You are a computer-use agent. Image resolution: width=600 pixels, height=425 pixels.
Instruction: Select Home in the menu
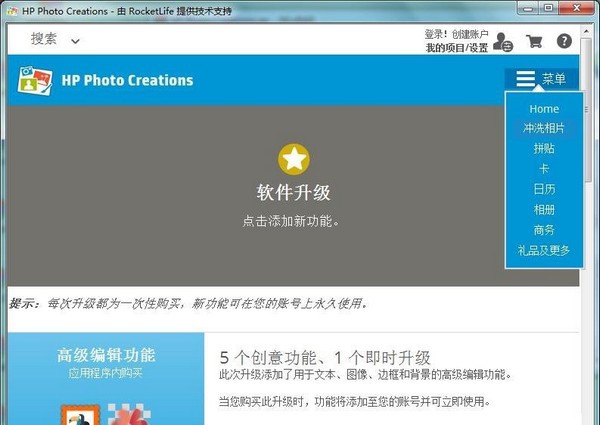coord(544,109)
